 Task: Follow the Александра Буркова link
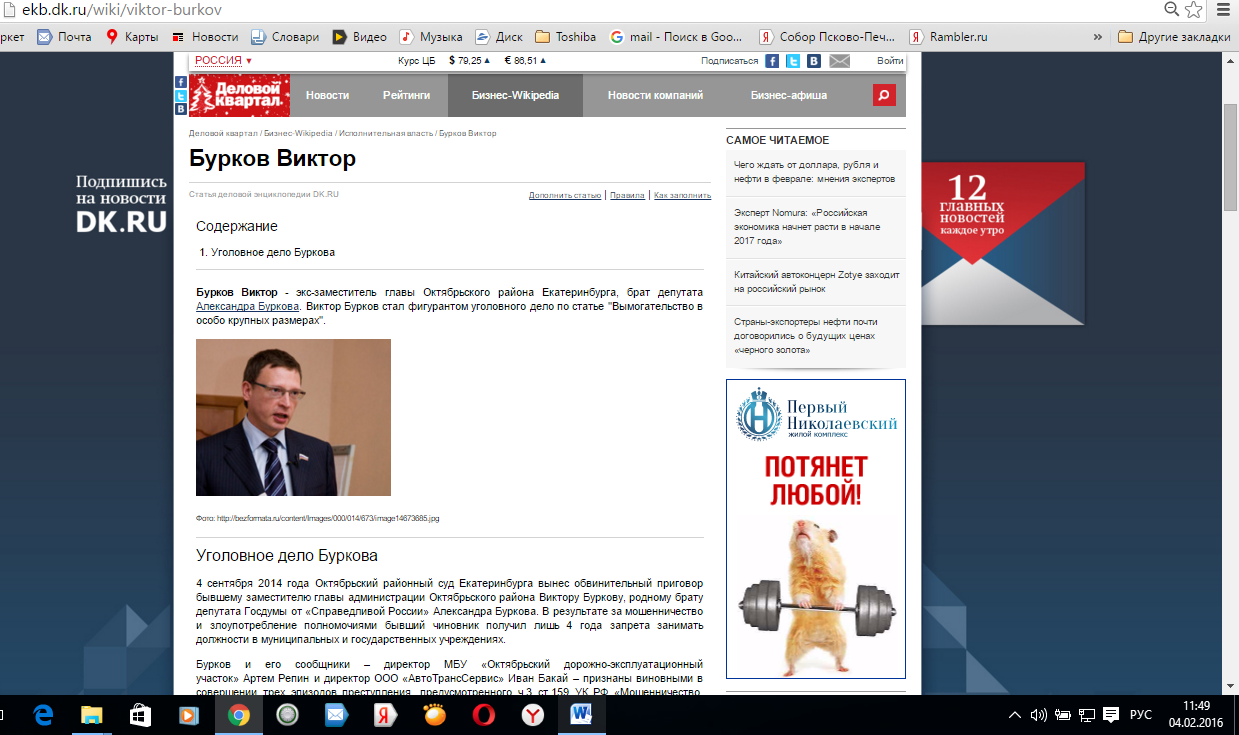[x=247, y=306]
